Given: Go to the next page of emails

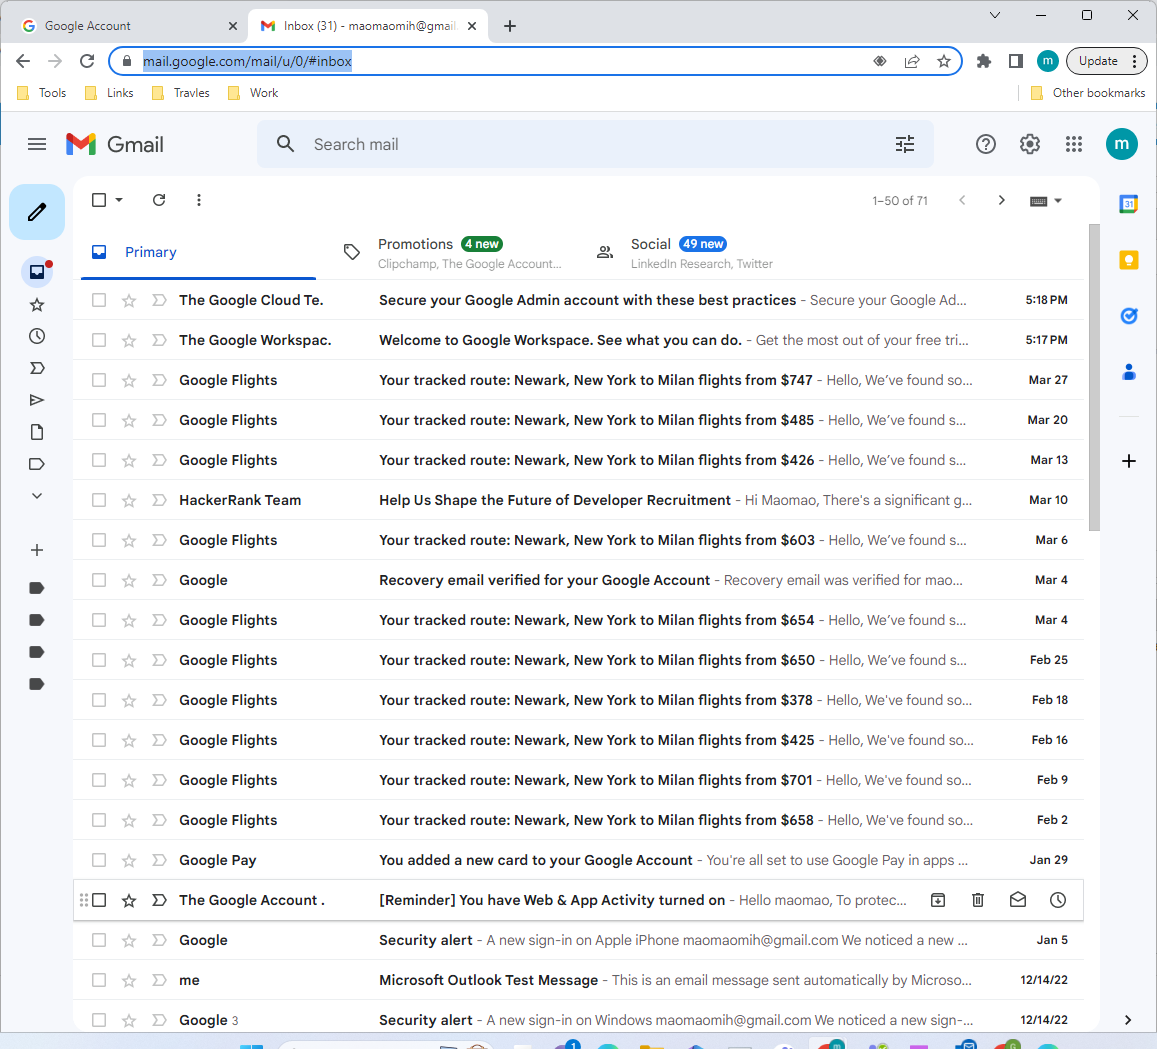Looking at the screenshot, I should 1001,200.
